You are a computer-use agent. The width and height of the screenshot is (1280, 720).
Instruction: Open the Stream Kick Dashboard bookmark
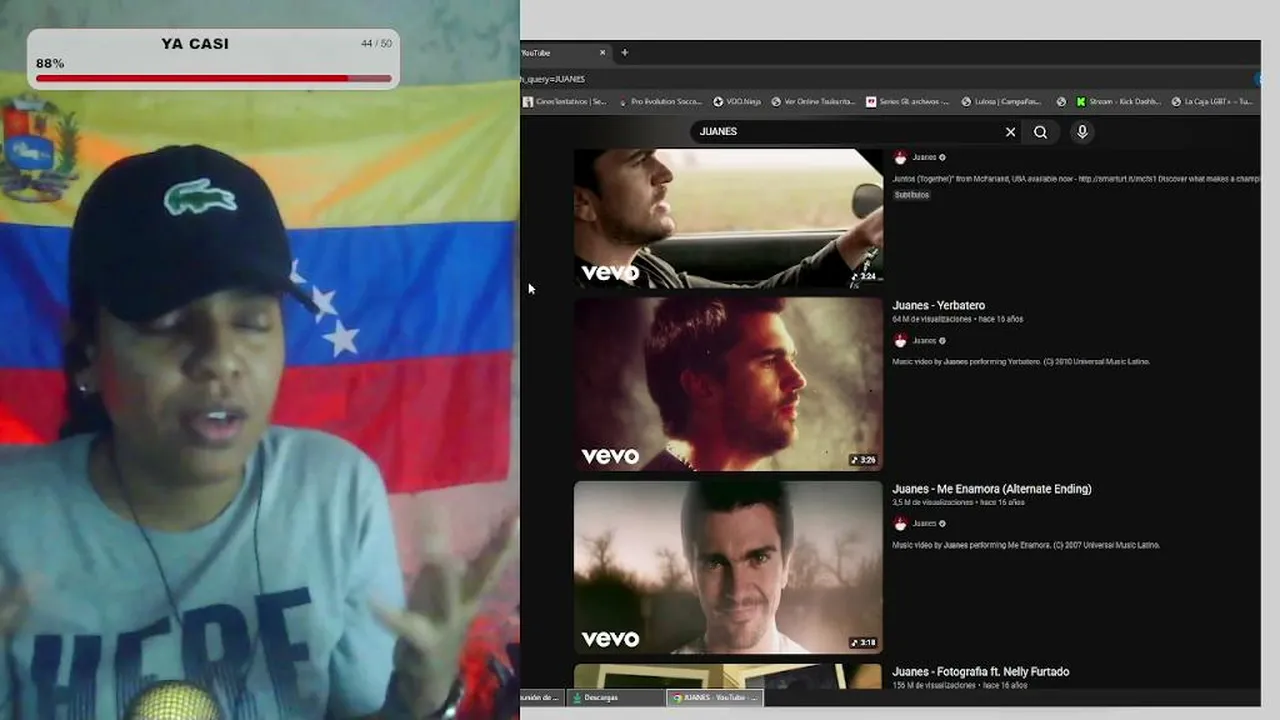pos(1118,101)
